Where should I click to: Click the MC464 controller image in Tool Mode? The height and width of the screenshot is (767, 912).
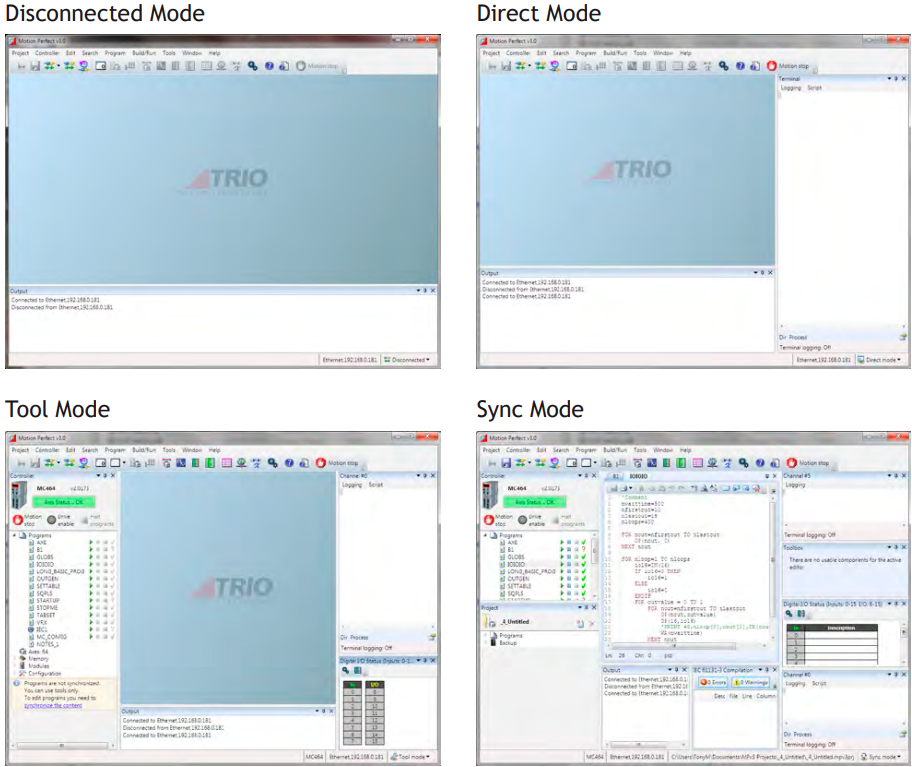click(19, 495)
